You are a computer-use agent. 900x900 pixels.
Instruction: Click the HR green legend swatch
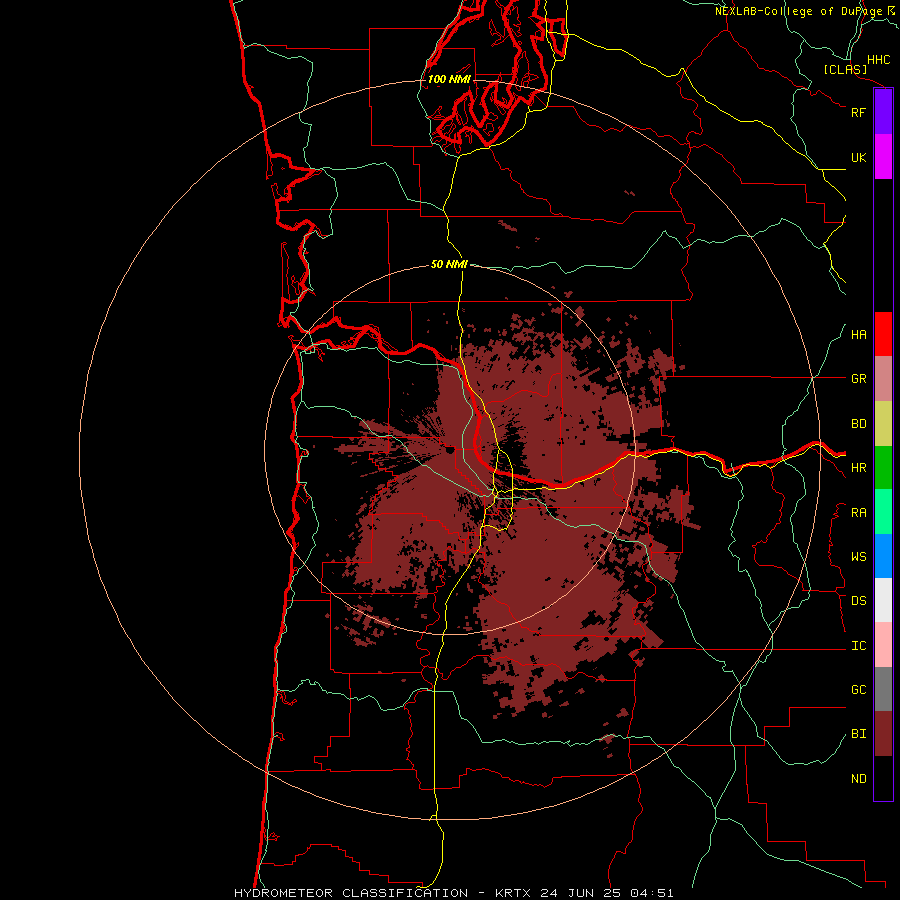pos(883,468)
